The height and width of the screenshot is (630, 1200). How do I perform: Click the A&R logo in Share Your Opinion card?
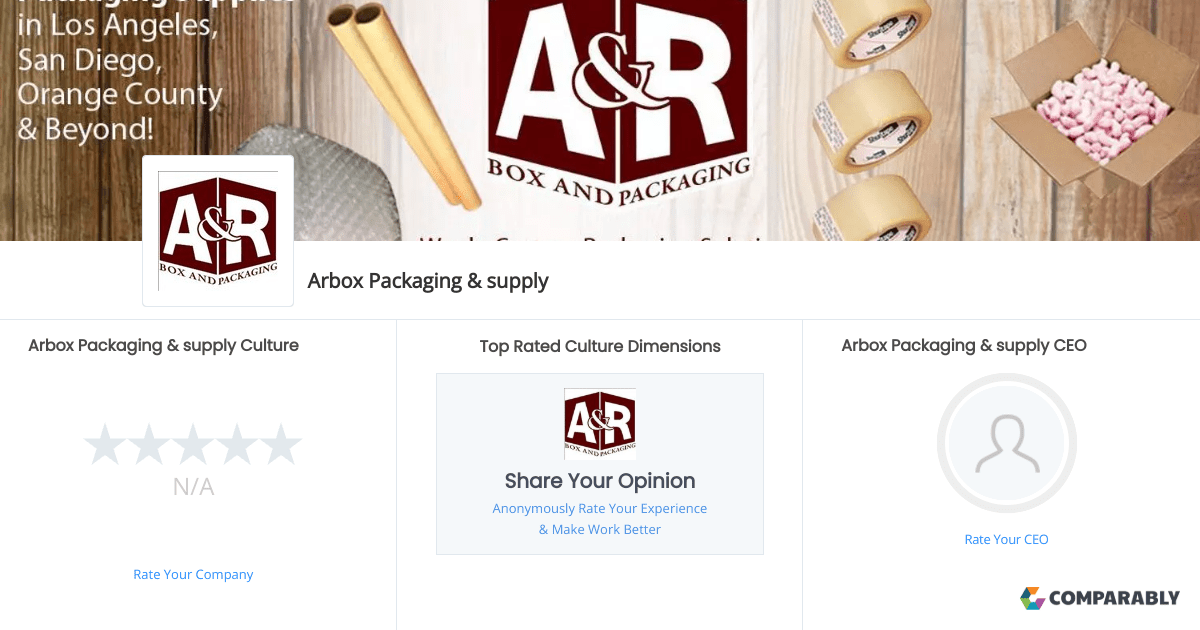600,424
